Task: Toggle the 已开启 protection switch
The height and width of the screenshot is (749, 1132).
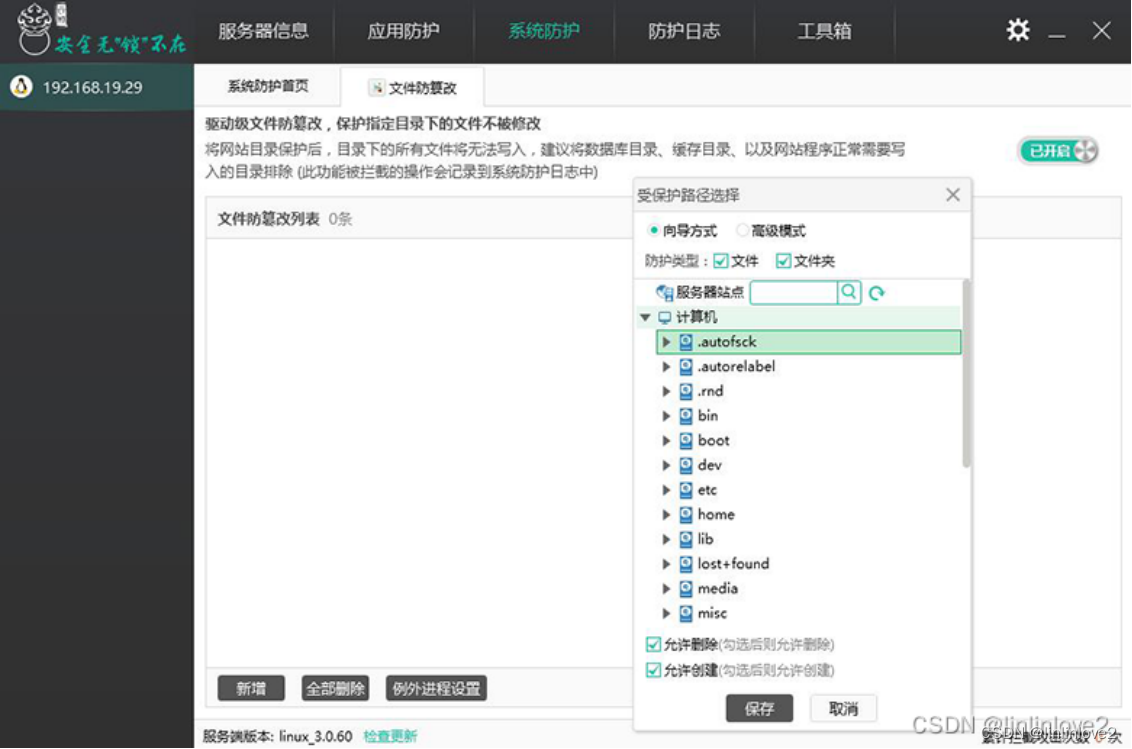Action: [1058, 150]
